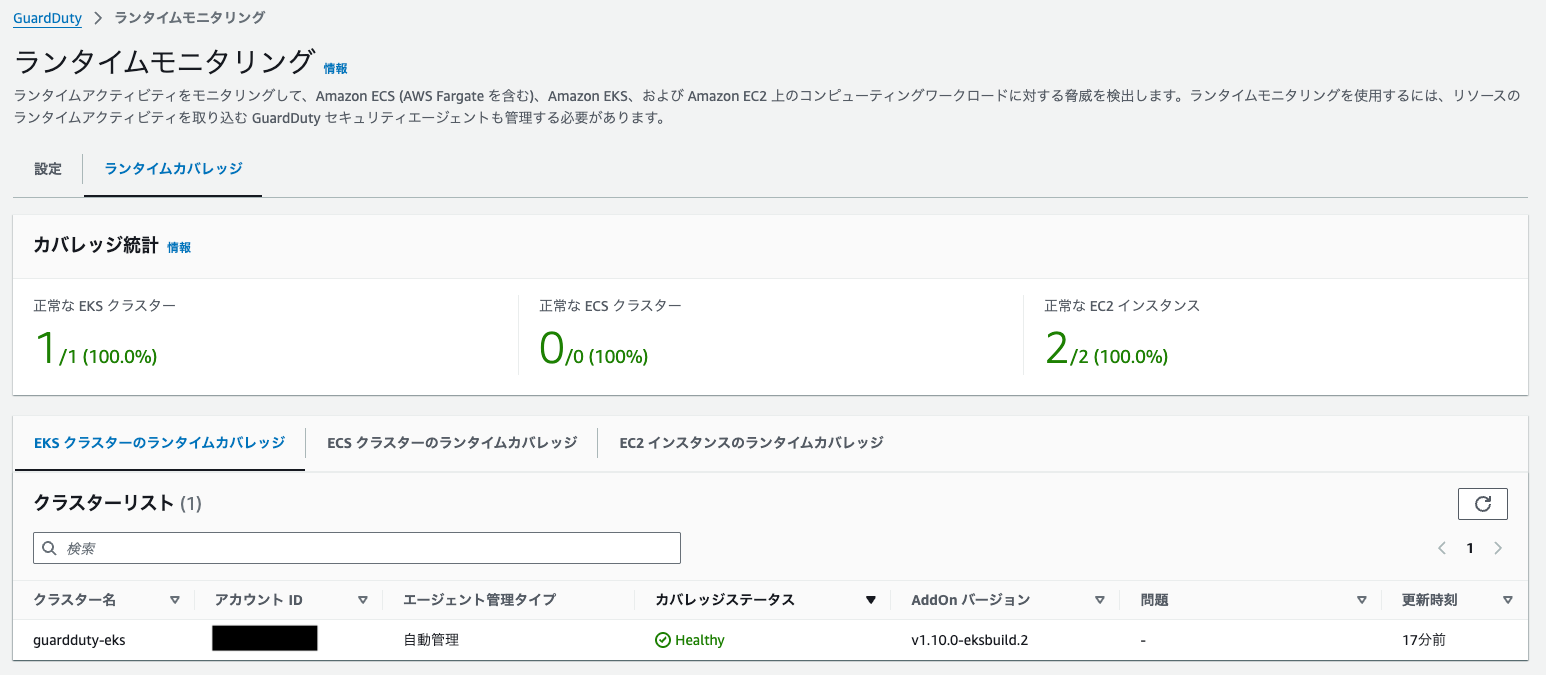Open 情報 link next to ランタイムモニタリング title
This screenshot has height=675, width=1546.
[336, 68]
